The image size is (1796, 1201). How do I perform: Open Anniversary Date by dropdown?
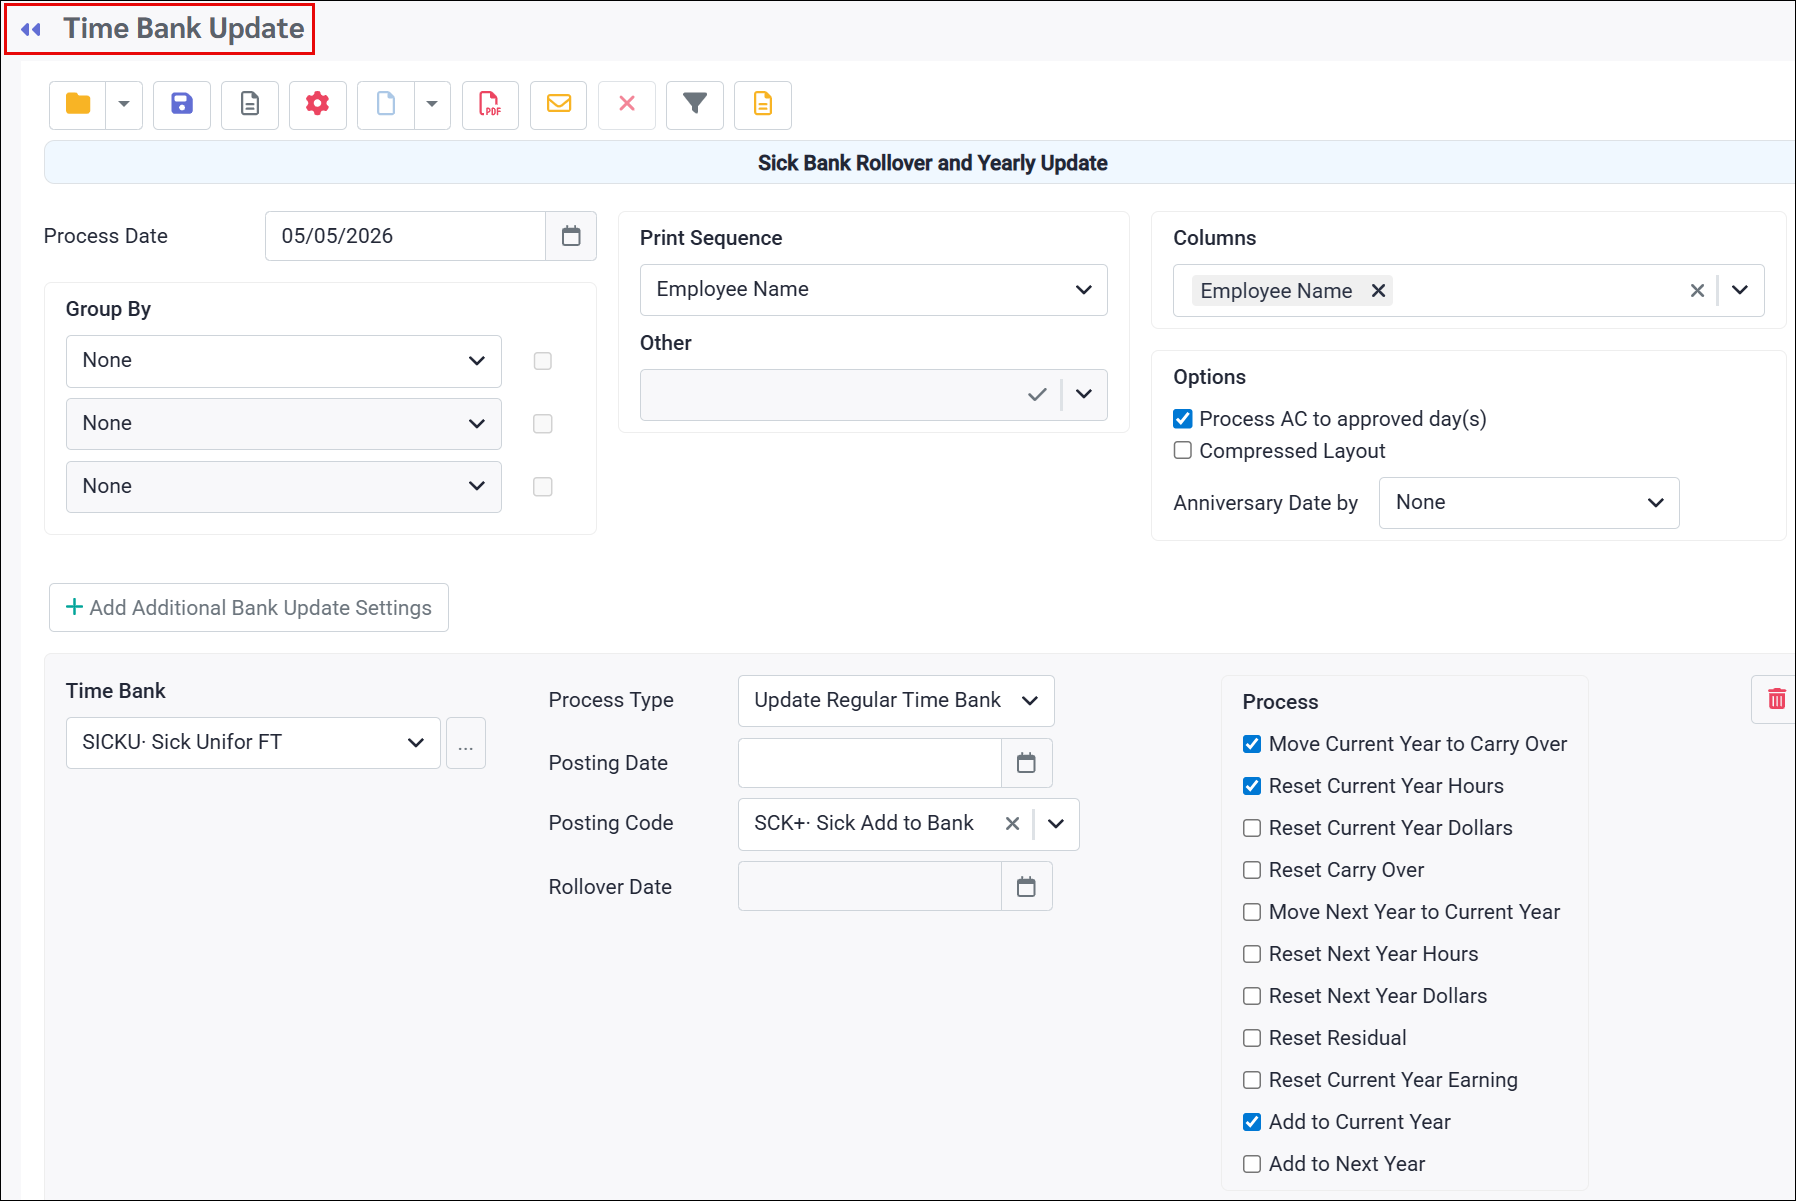(x=1529, y=503)
